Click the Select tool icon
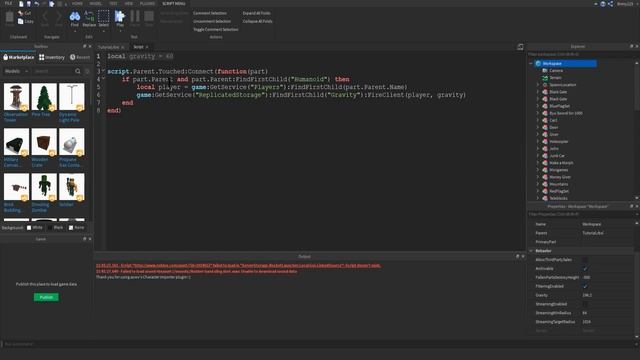The height and width of the screenshot is (360, 640). pos(104,16)
